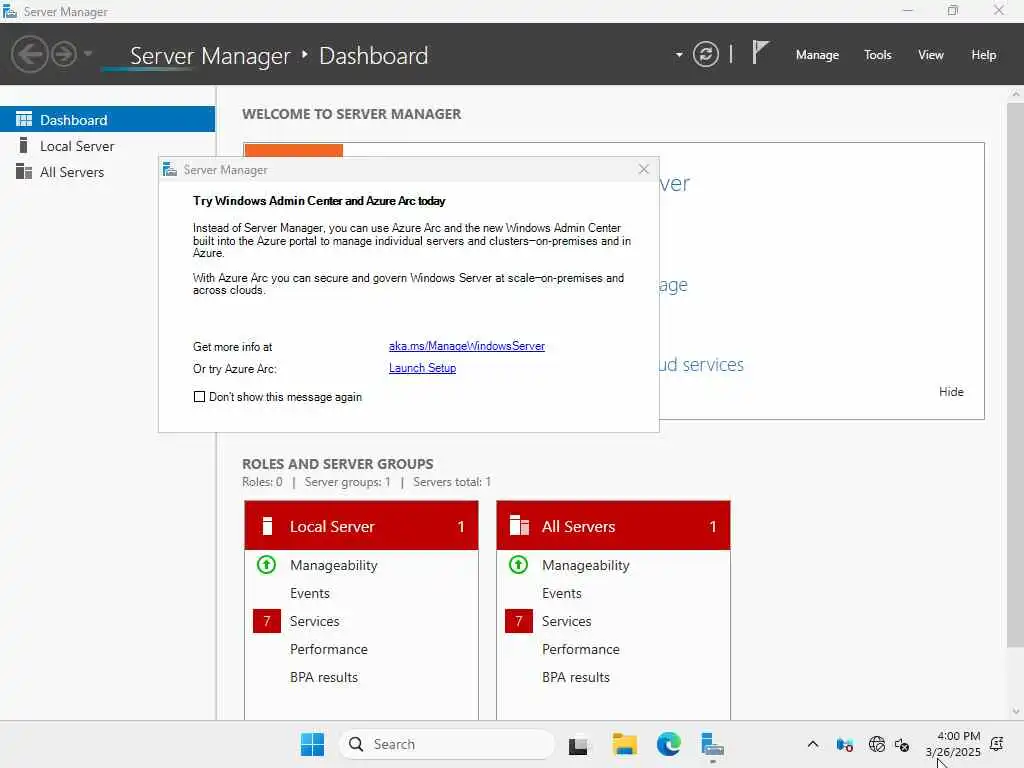Open File Explorer from the taskbar
The image size is (1024, 768).
point(624,744)
